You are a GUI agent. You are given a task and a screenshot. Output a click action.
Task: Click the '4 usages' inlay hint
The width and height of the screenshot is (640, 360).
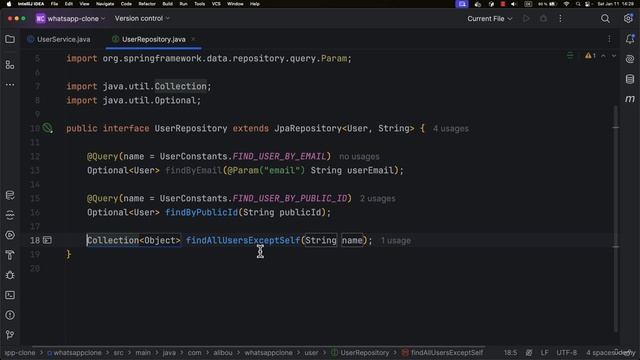451,129
